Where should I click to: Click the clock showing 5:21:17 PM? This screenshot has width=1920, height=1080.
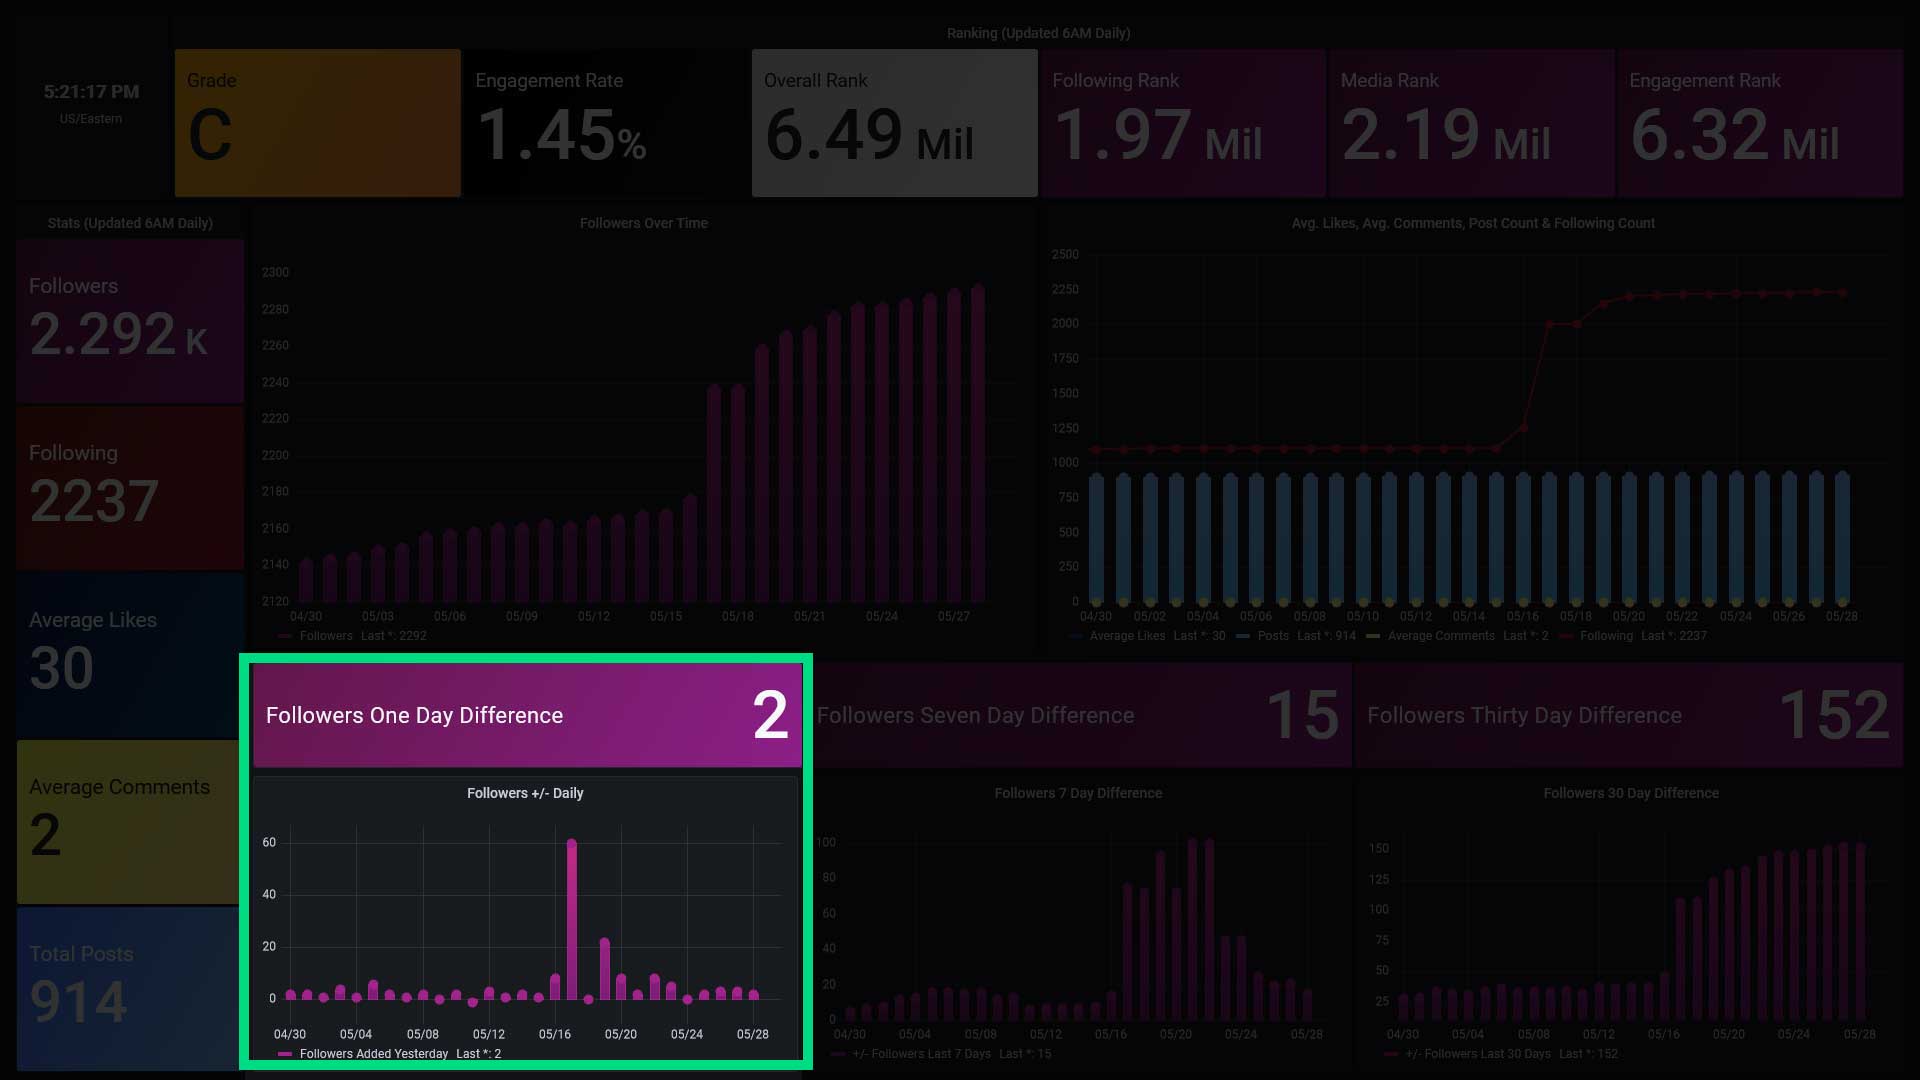[x=91, y=93]
